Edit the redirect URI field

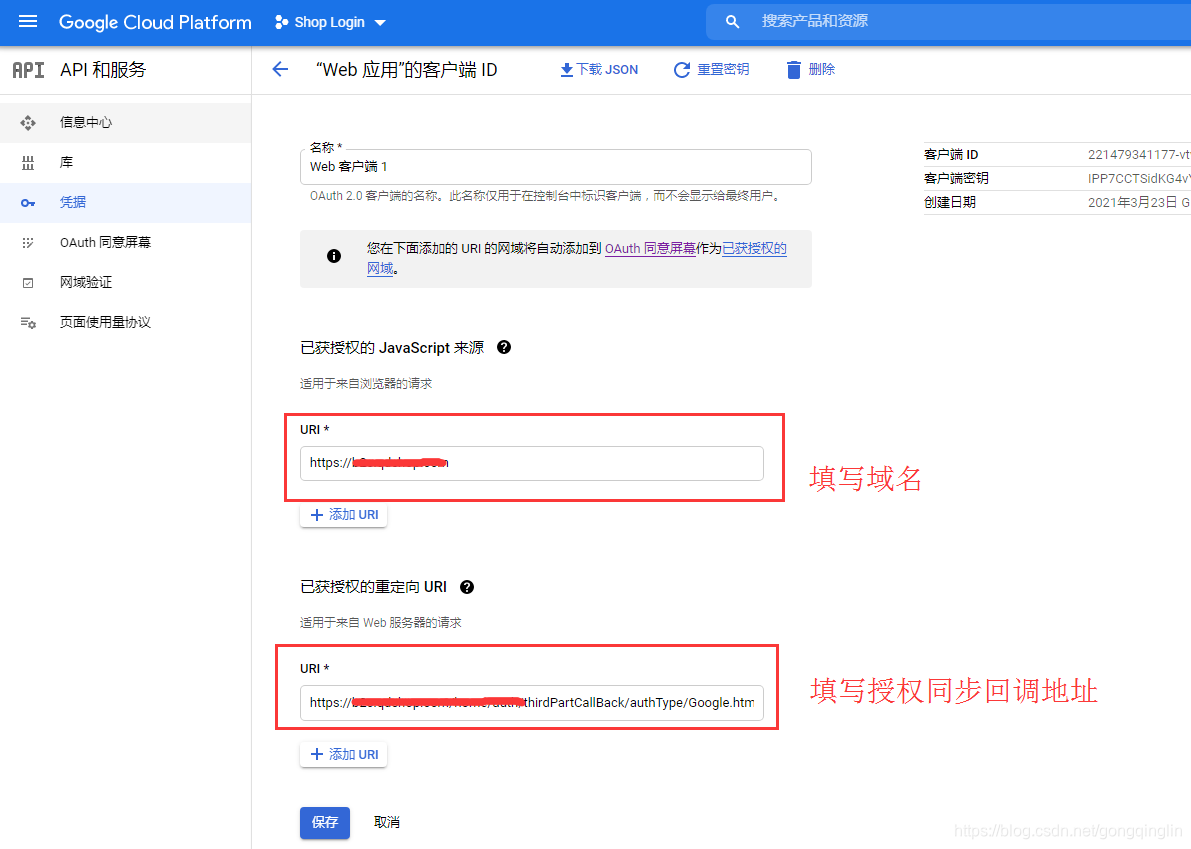coord(532,702)
